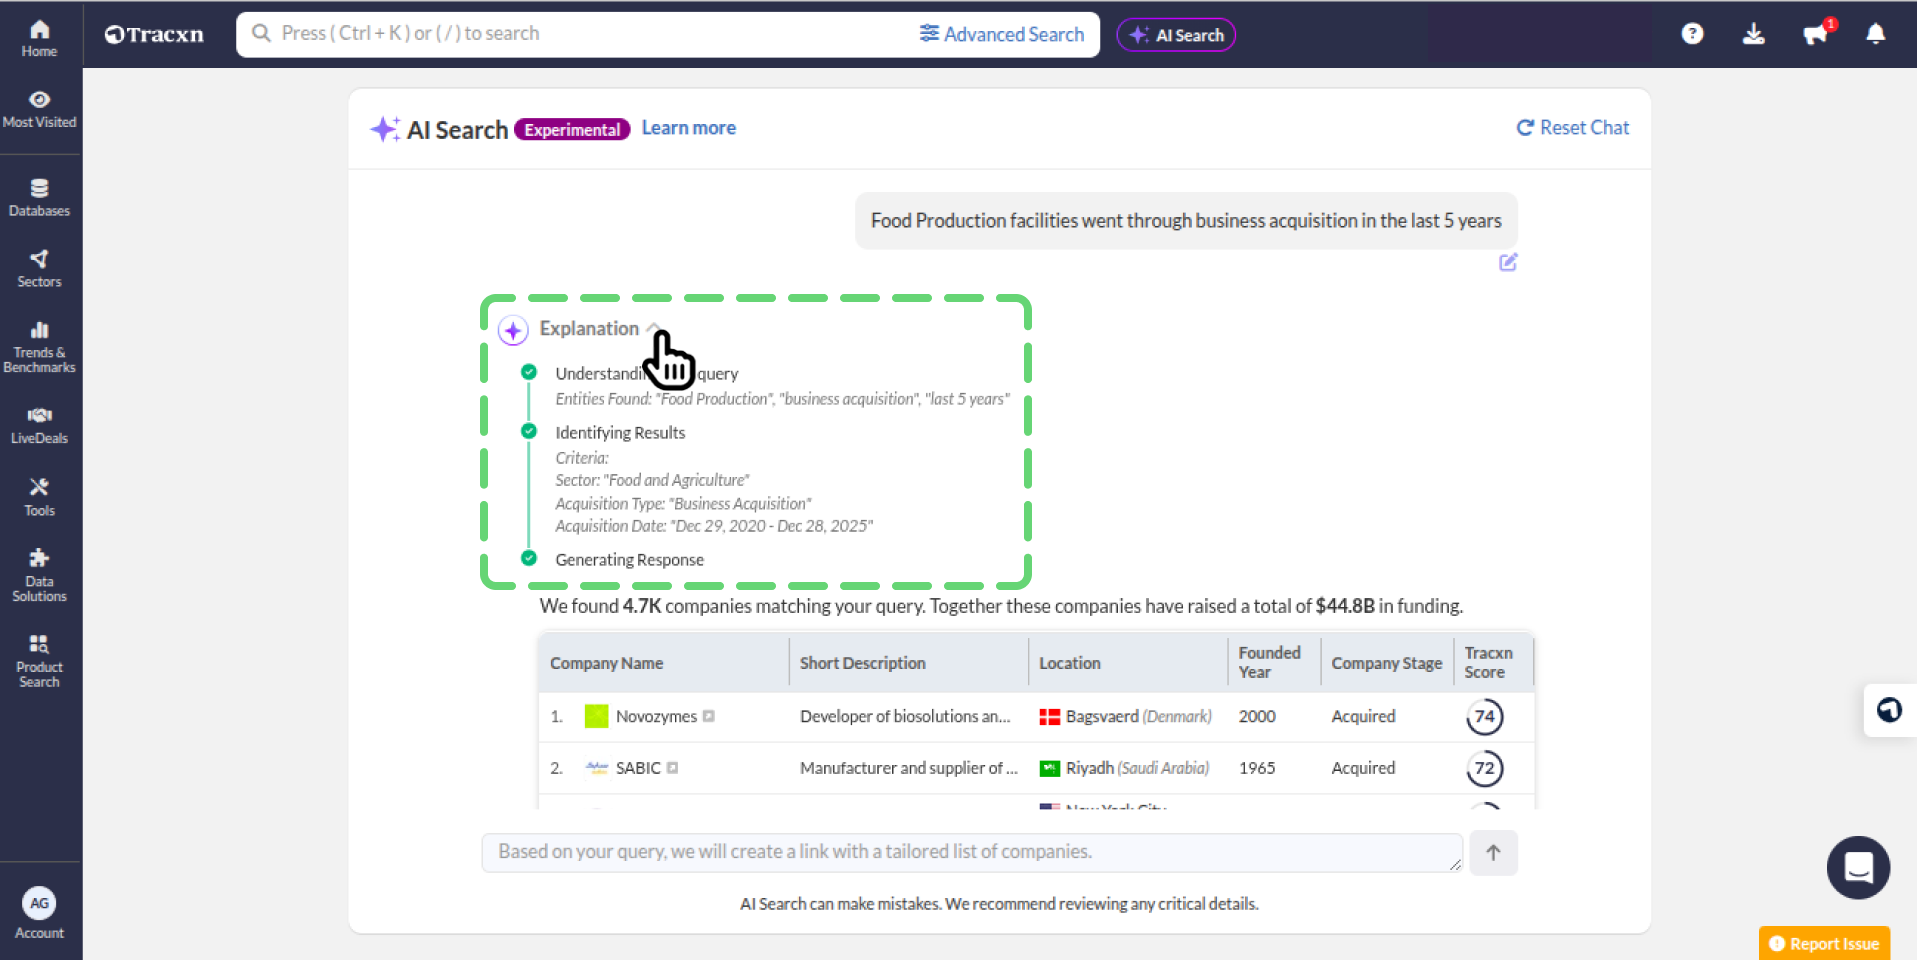This screenshot has width=1918, height=960.
Task: Click the Report Issue button
Action: [x=1824, y=943]
